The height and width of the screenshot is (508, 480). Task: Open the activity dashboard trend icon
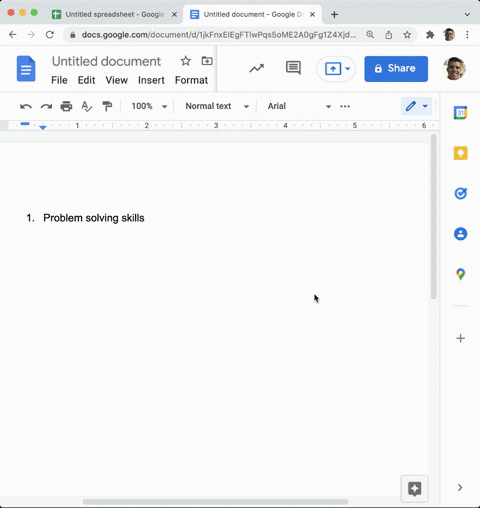pyautogui.click(x=257, y=68)
